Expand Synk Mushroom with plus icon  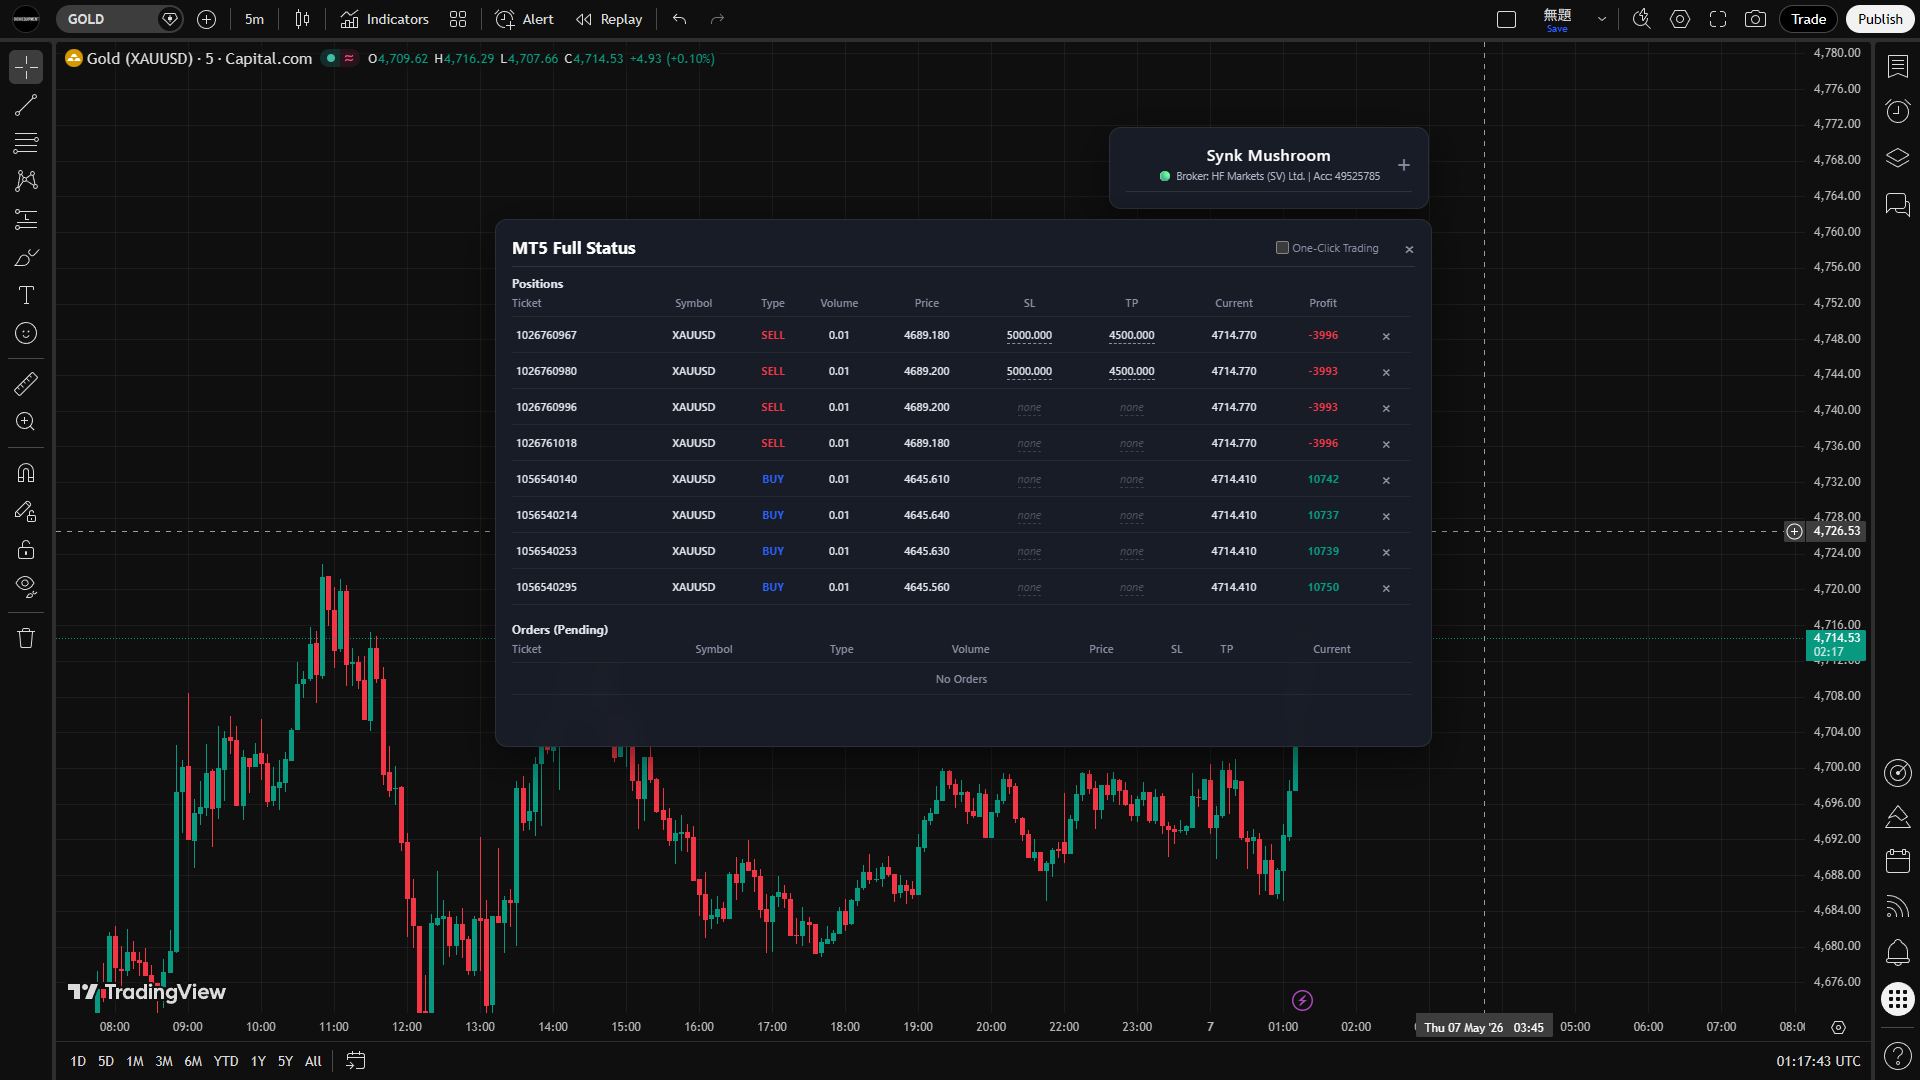pyautogui.click(x=1404, y=165)
